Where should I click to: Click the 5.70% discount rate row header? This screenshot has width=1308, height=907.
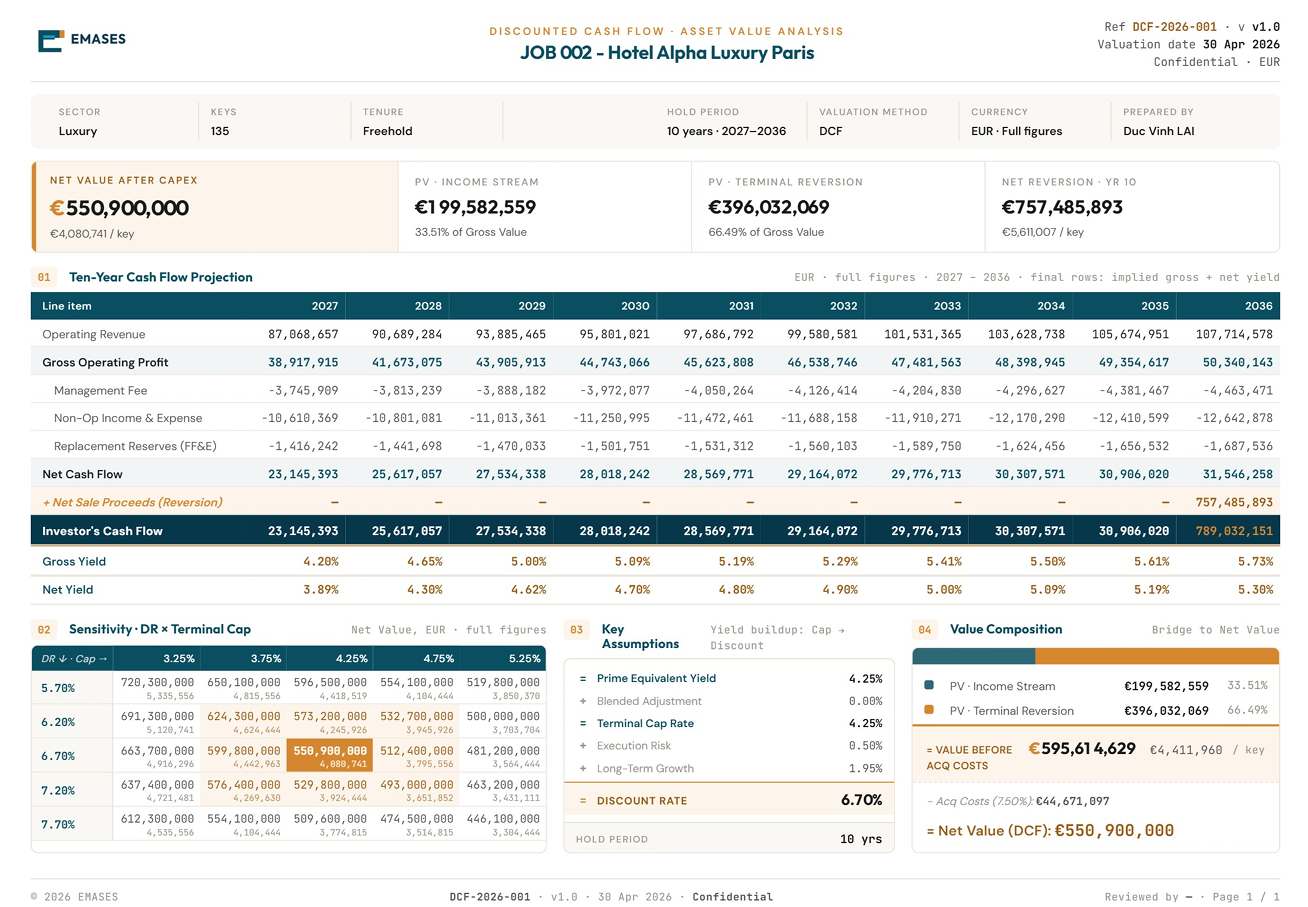click(x=58, y=688)
